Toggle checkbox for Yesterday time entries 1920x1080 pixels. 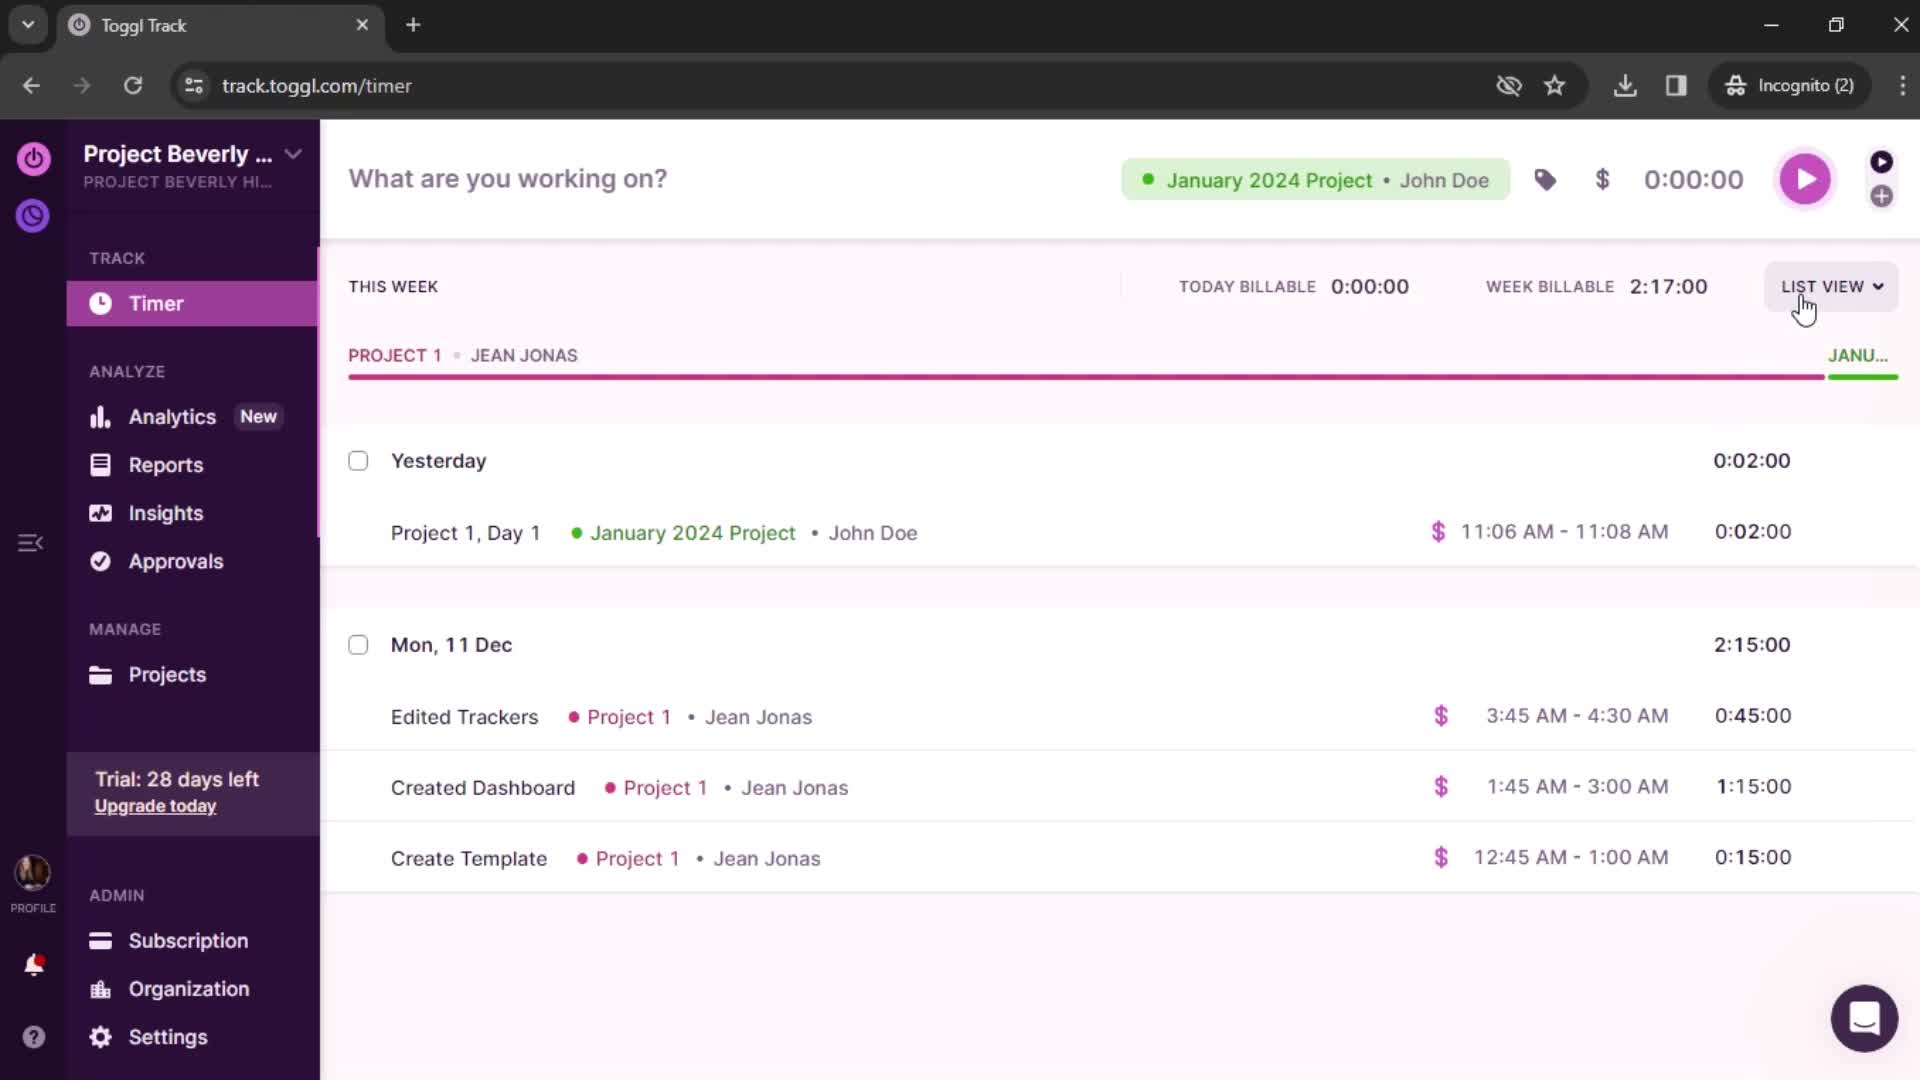357,460
